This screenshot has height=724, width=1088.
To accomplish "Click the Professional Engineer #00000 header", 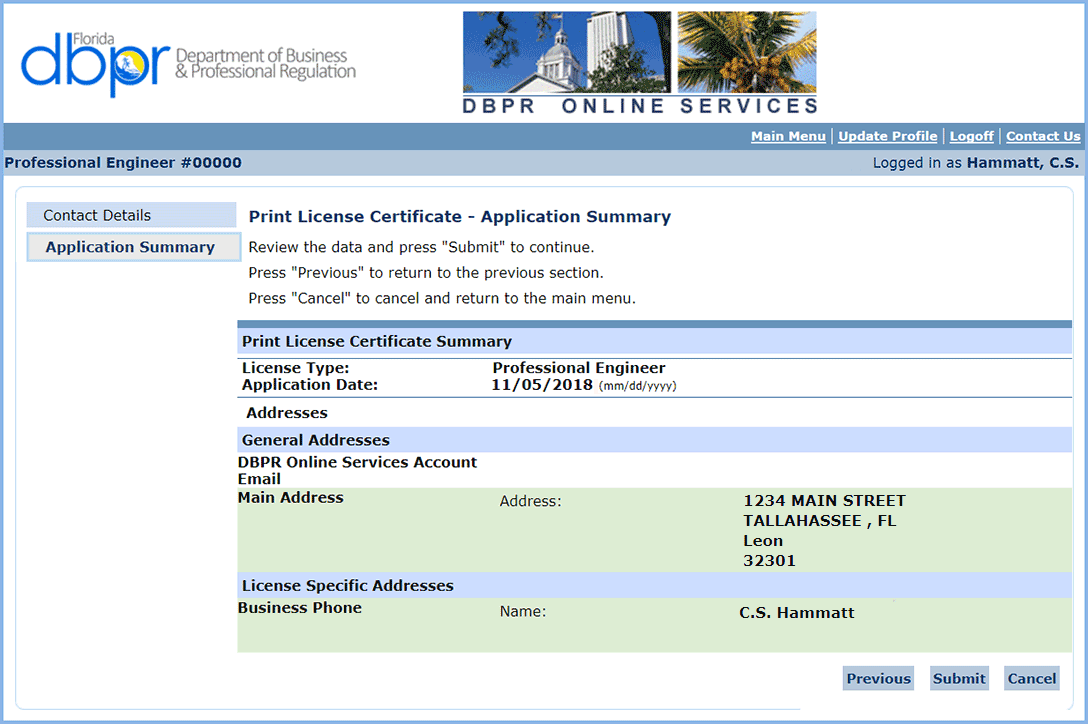I will point(124,162).
